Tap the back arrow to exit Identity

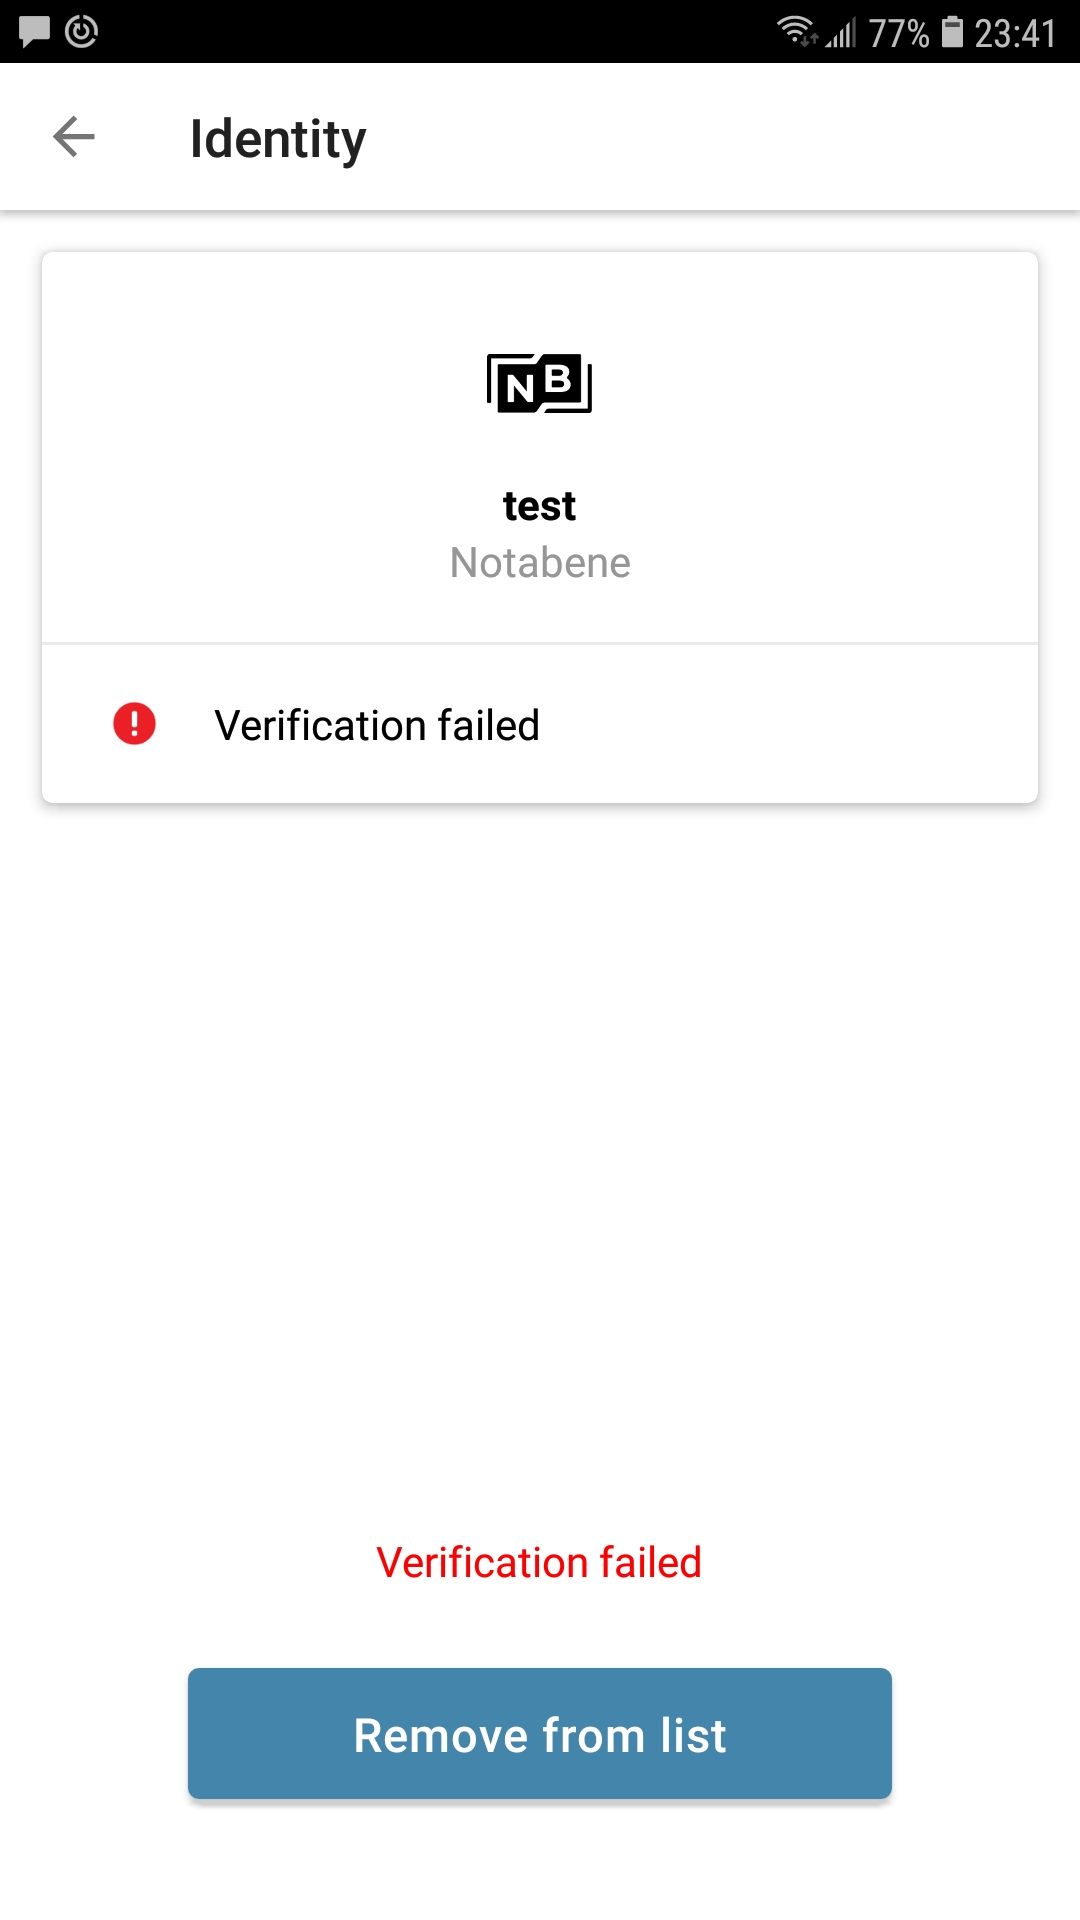73,137
